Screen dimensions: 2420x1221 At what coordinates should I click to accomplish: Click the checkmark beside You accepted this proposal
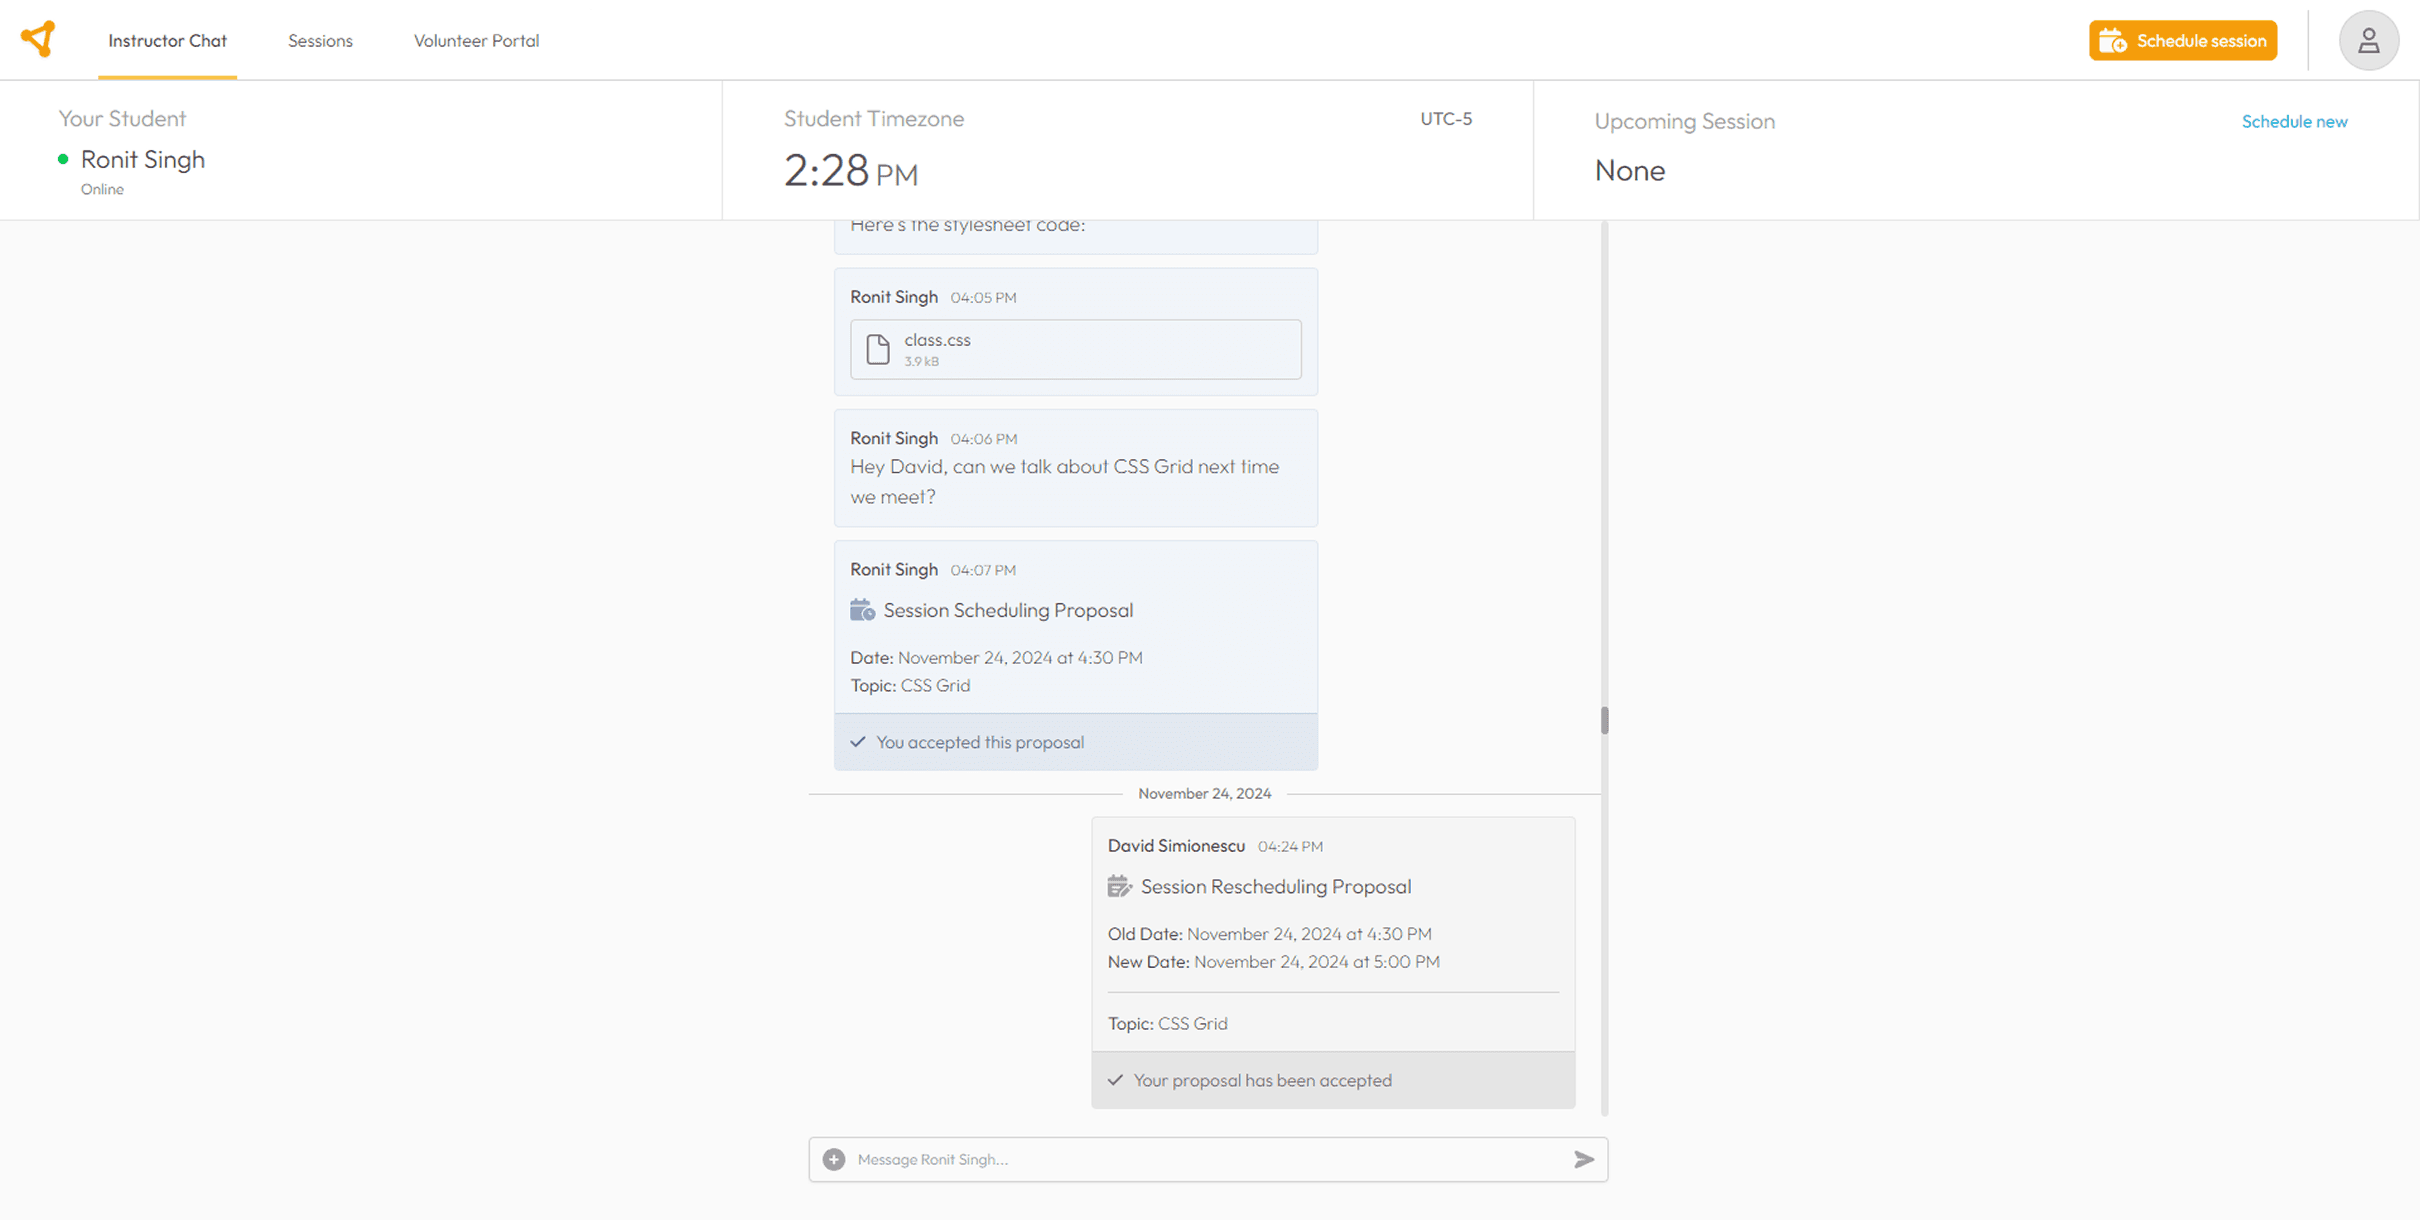pos(858,742)
